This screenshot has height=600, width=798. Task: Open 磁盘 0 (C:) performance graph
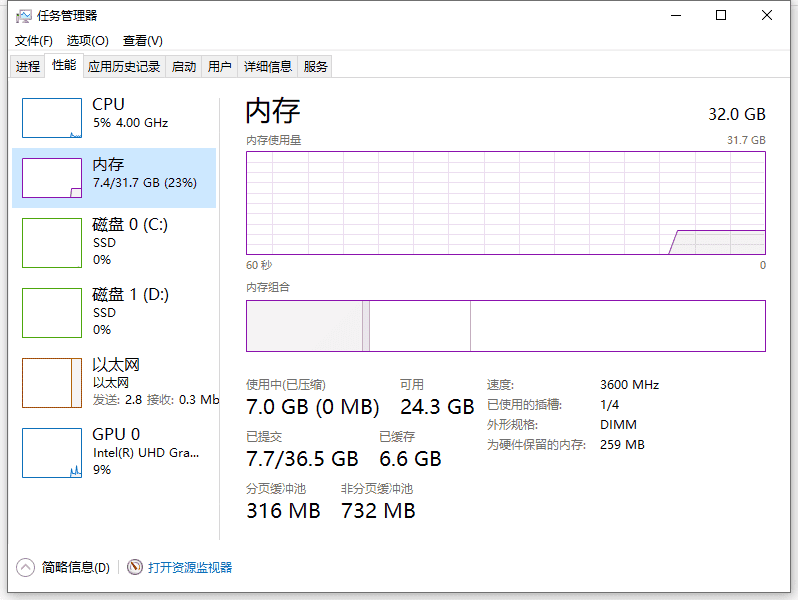pyautogui.click(x=52, y=243)
